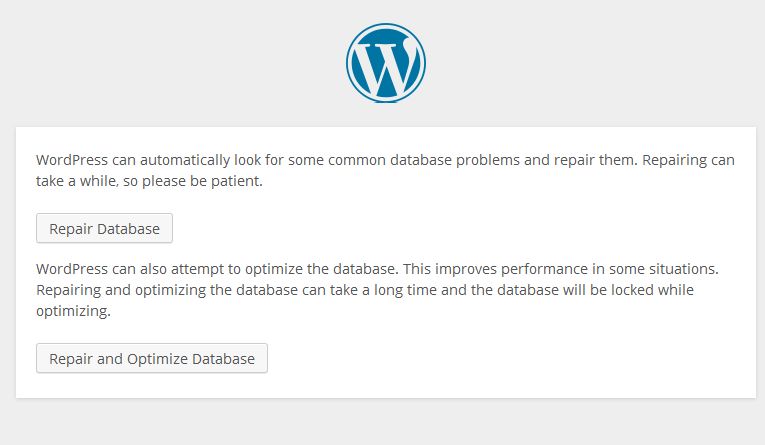This screenshot has width=765, height=445.
Task: Click the Repair Database button
Action: pyautogui.click(x=104, y=228)
